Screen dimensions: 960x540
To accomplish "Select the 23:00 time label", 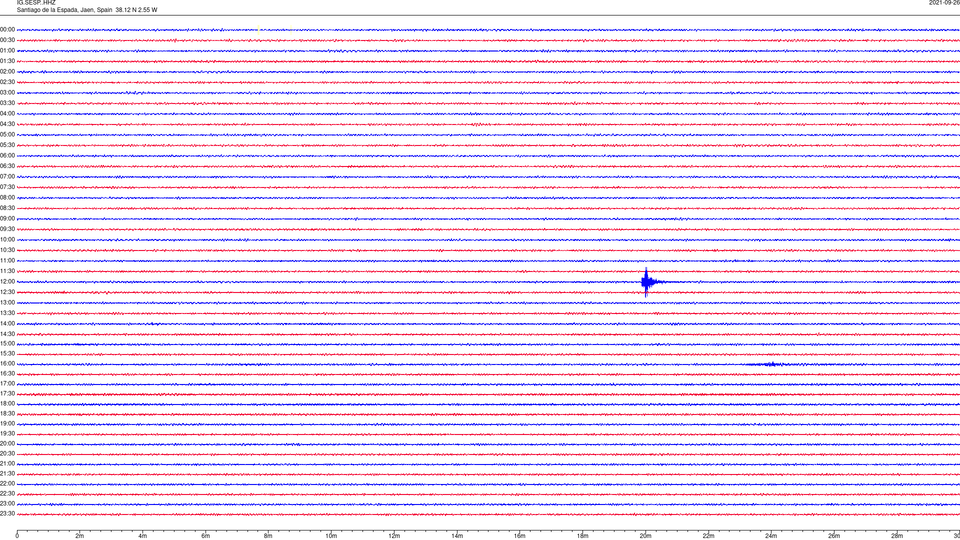I will point(7,504).
